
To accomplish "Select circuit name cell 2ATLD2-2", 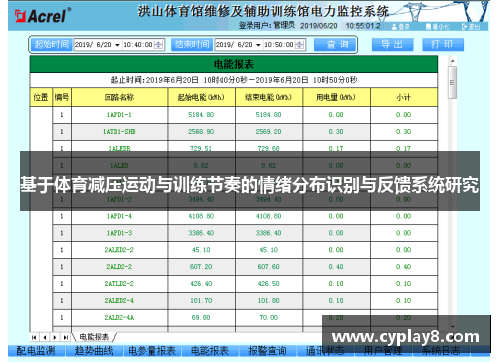I will coord(119,284).
